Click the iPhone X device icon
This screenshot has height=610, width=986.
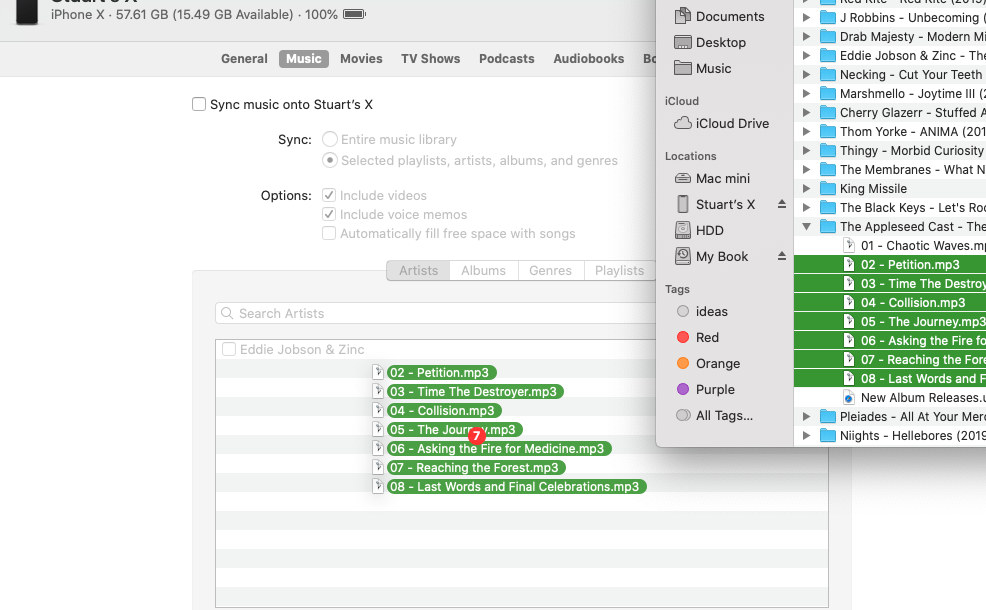(x=26, y=11)
